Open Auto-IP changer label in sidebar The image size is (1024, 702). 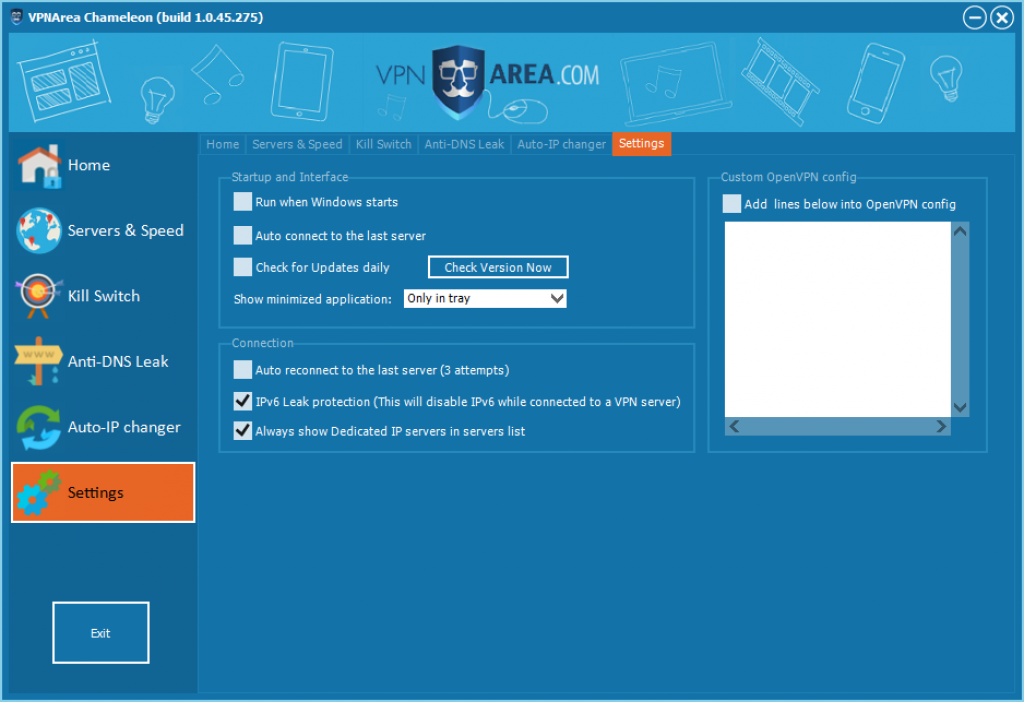124,427
